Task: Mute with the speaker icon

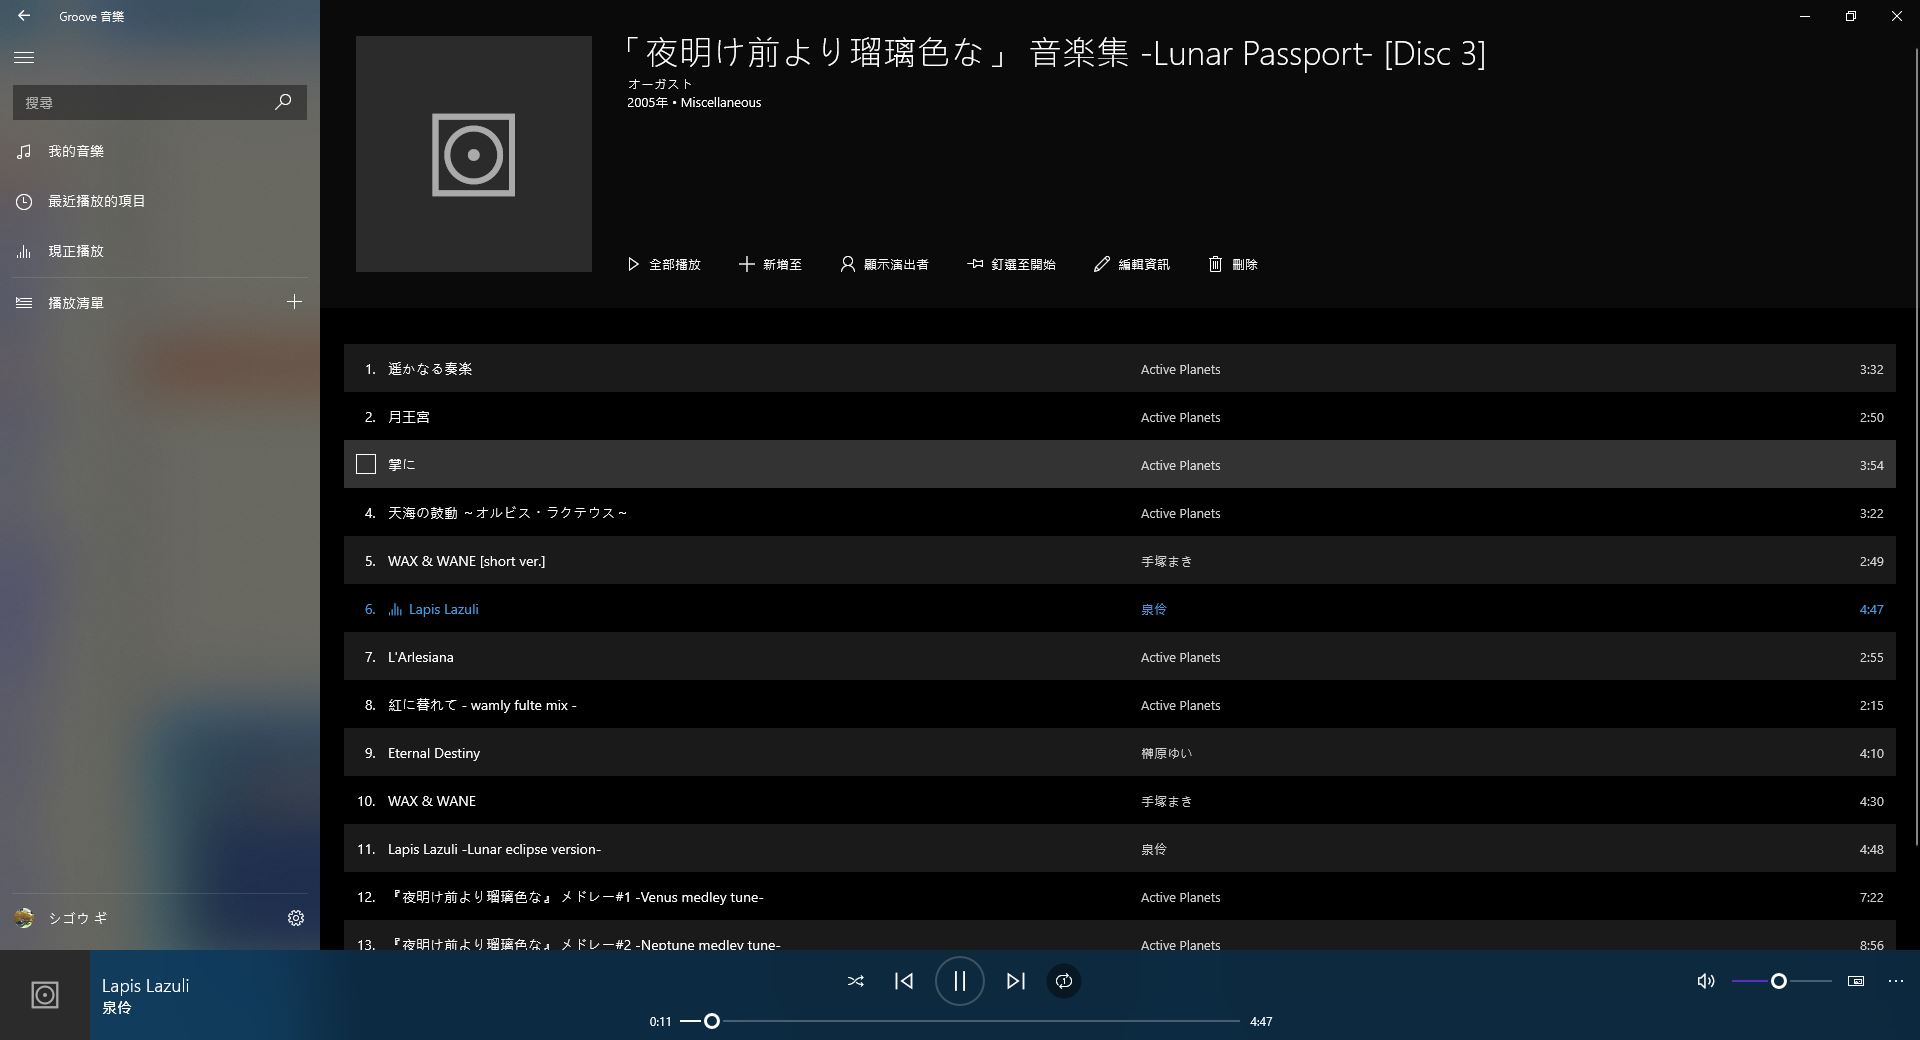Action: click(x=1706, y=981)
